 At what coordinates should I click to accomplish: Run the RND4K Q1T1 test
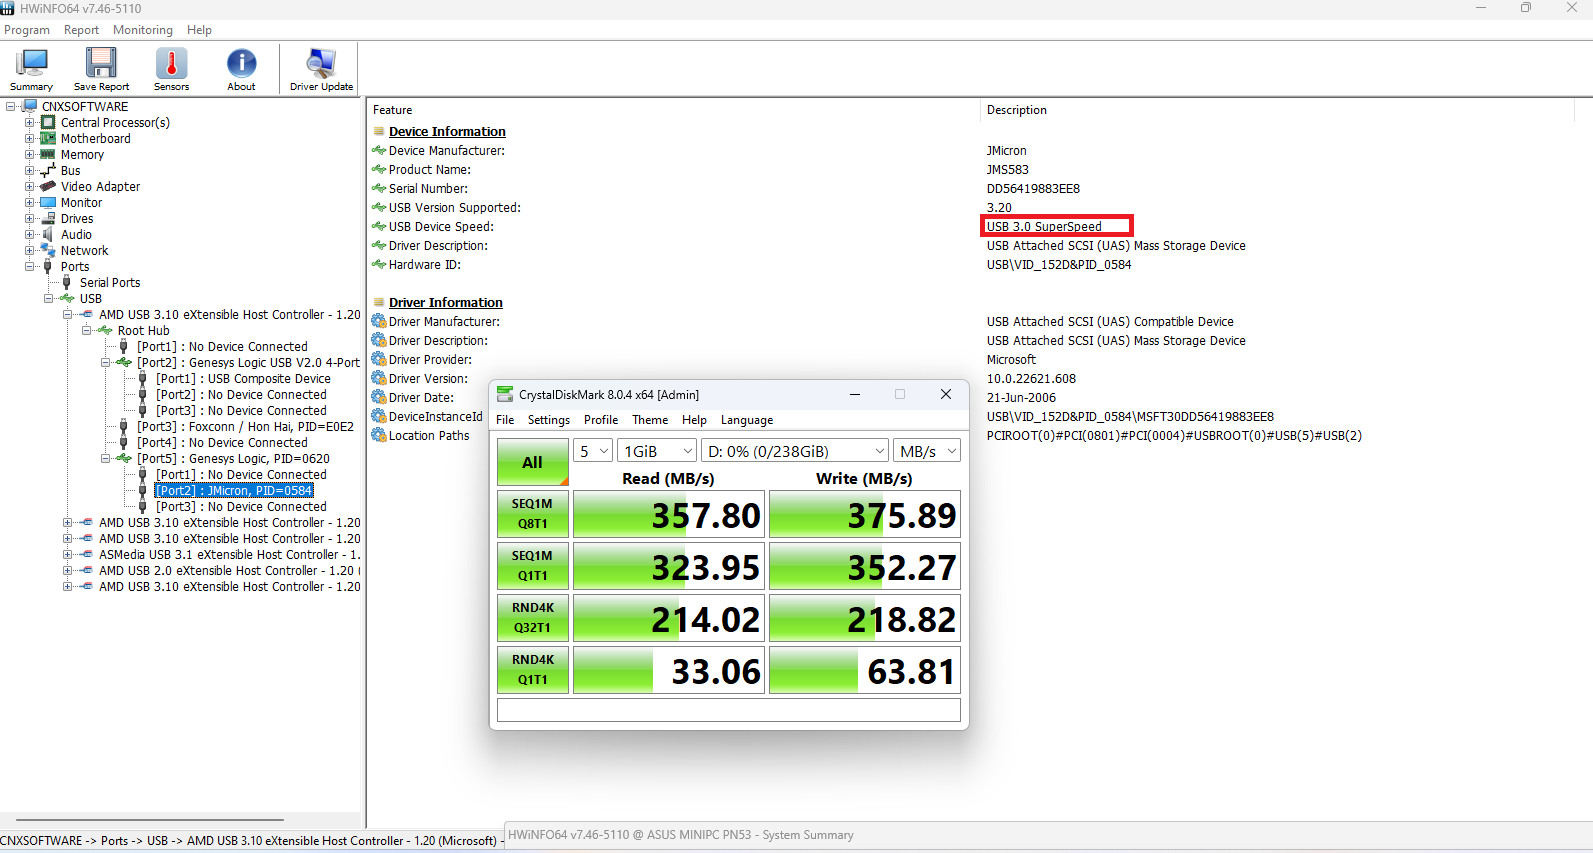click(x=532, y=670)
